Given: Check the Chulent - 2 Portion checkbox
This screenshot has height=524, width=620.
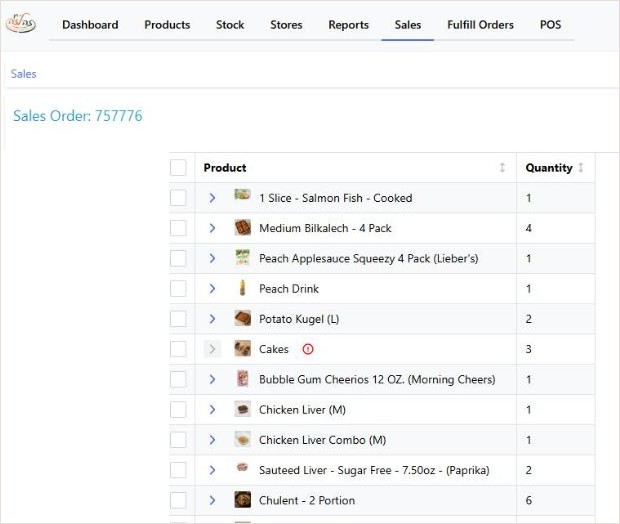Looking at the screenshot, I should tap(178, 500).
